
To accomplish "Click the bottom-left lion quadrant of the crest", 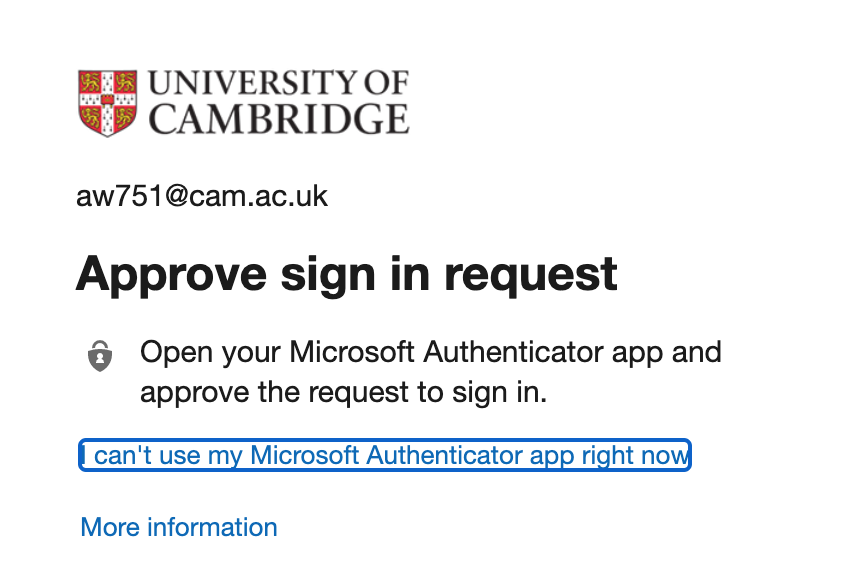I will [x=91, y=117].
